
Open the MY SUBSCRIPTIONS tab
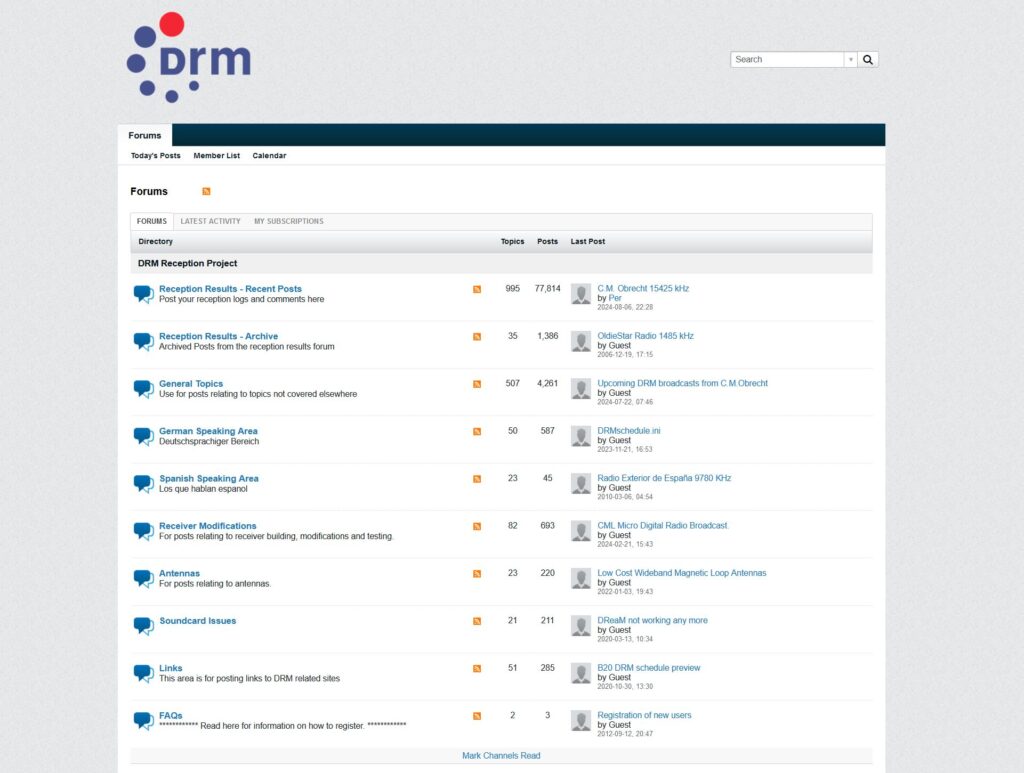coord(288,221)
